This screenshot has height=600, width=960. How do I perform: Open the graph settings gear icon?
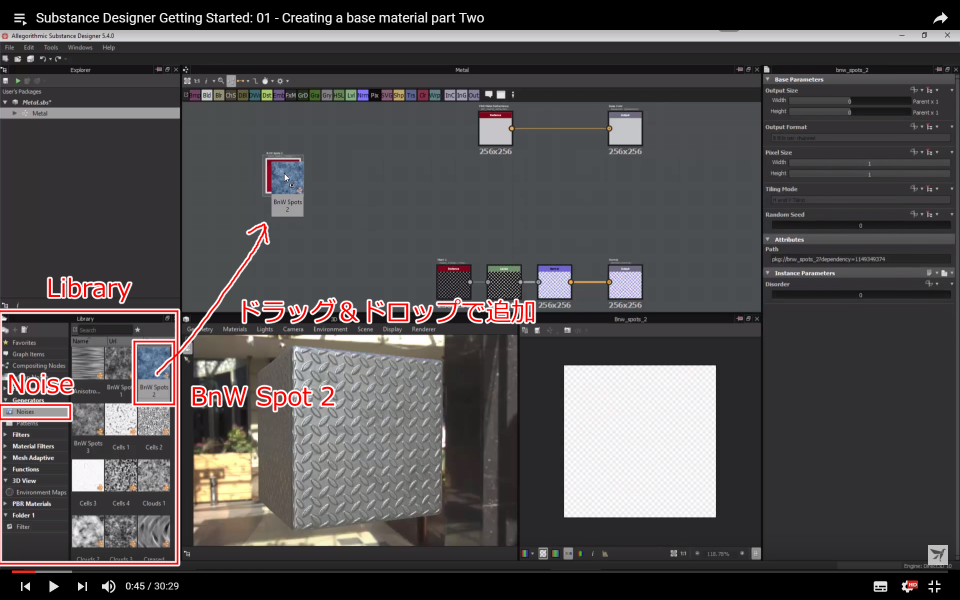280,81
